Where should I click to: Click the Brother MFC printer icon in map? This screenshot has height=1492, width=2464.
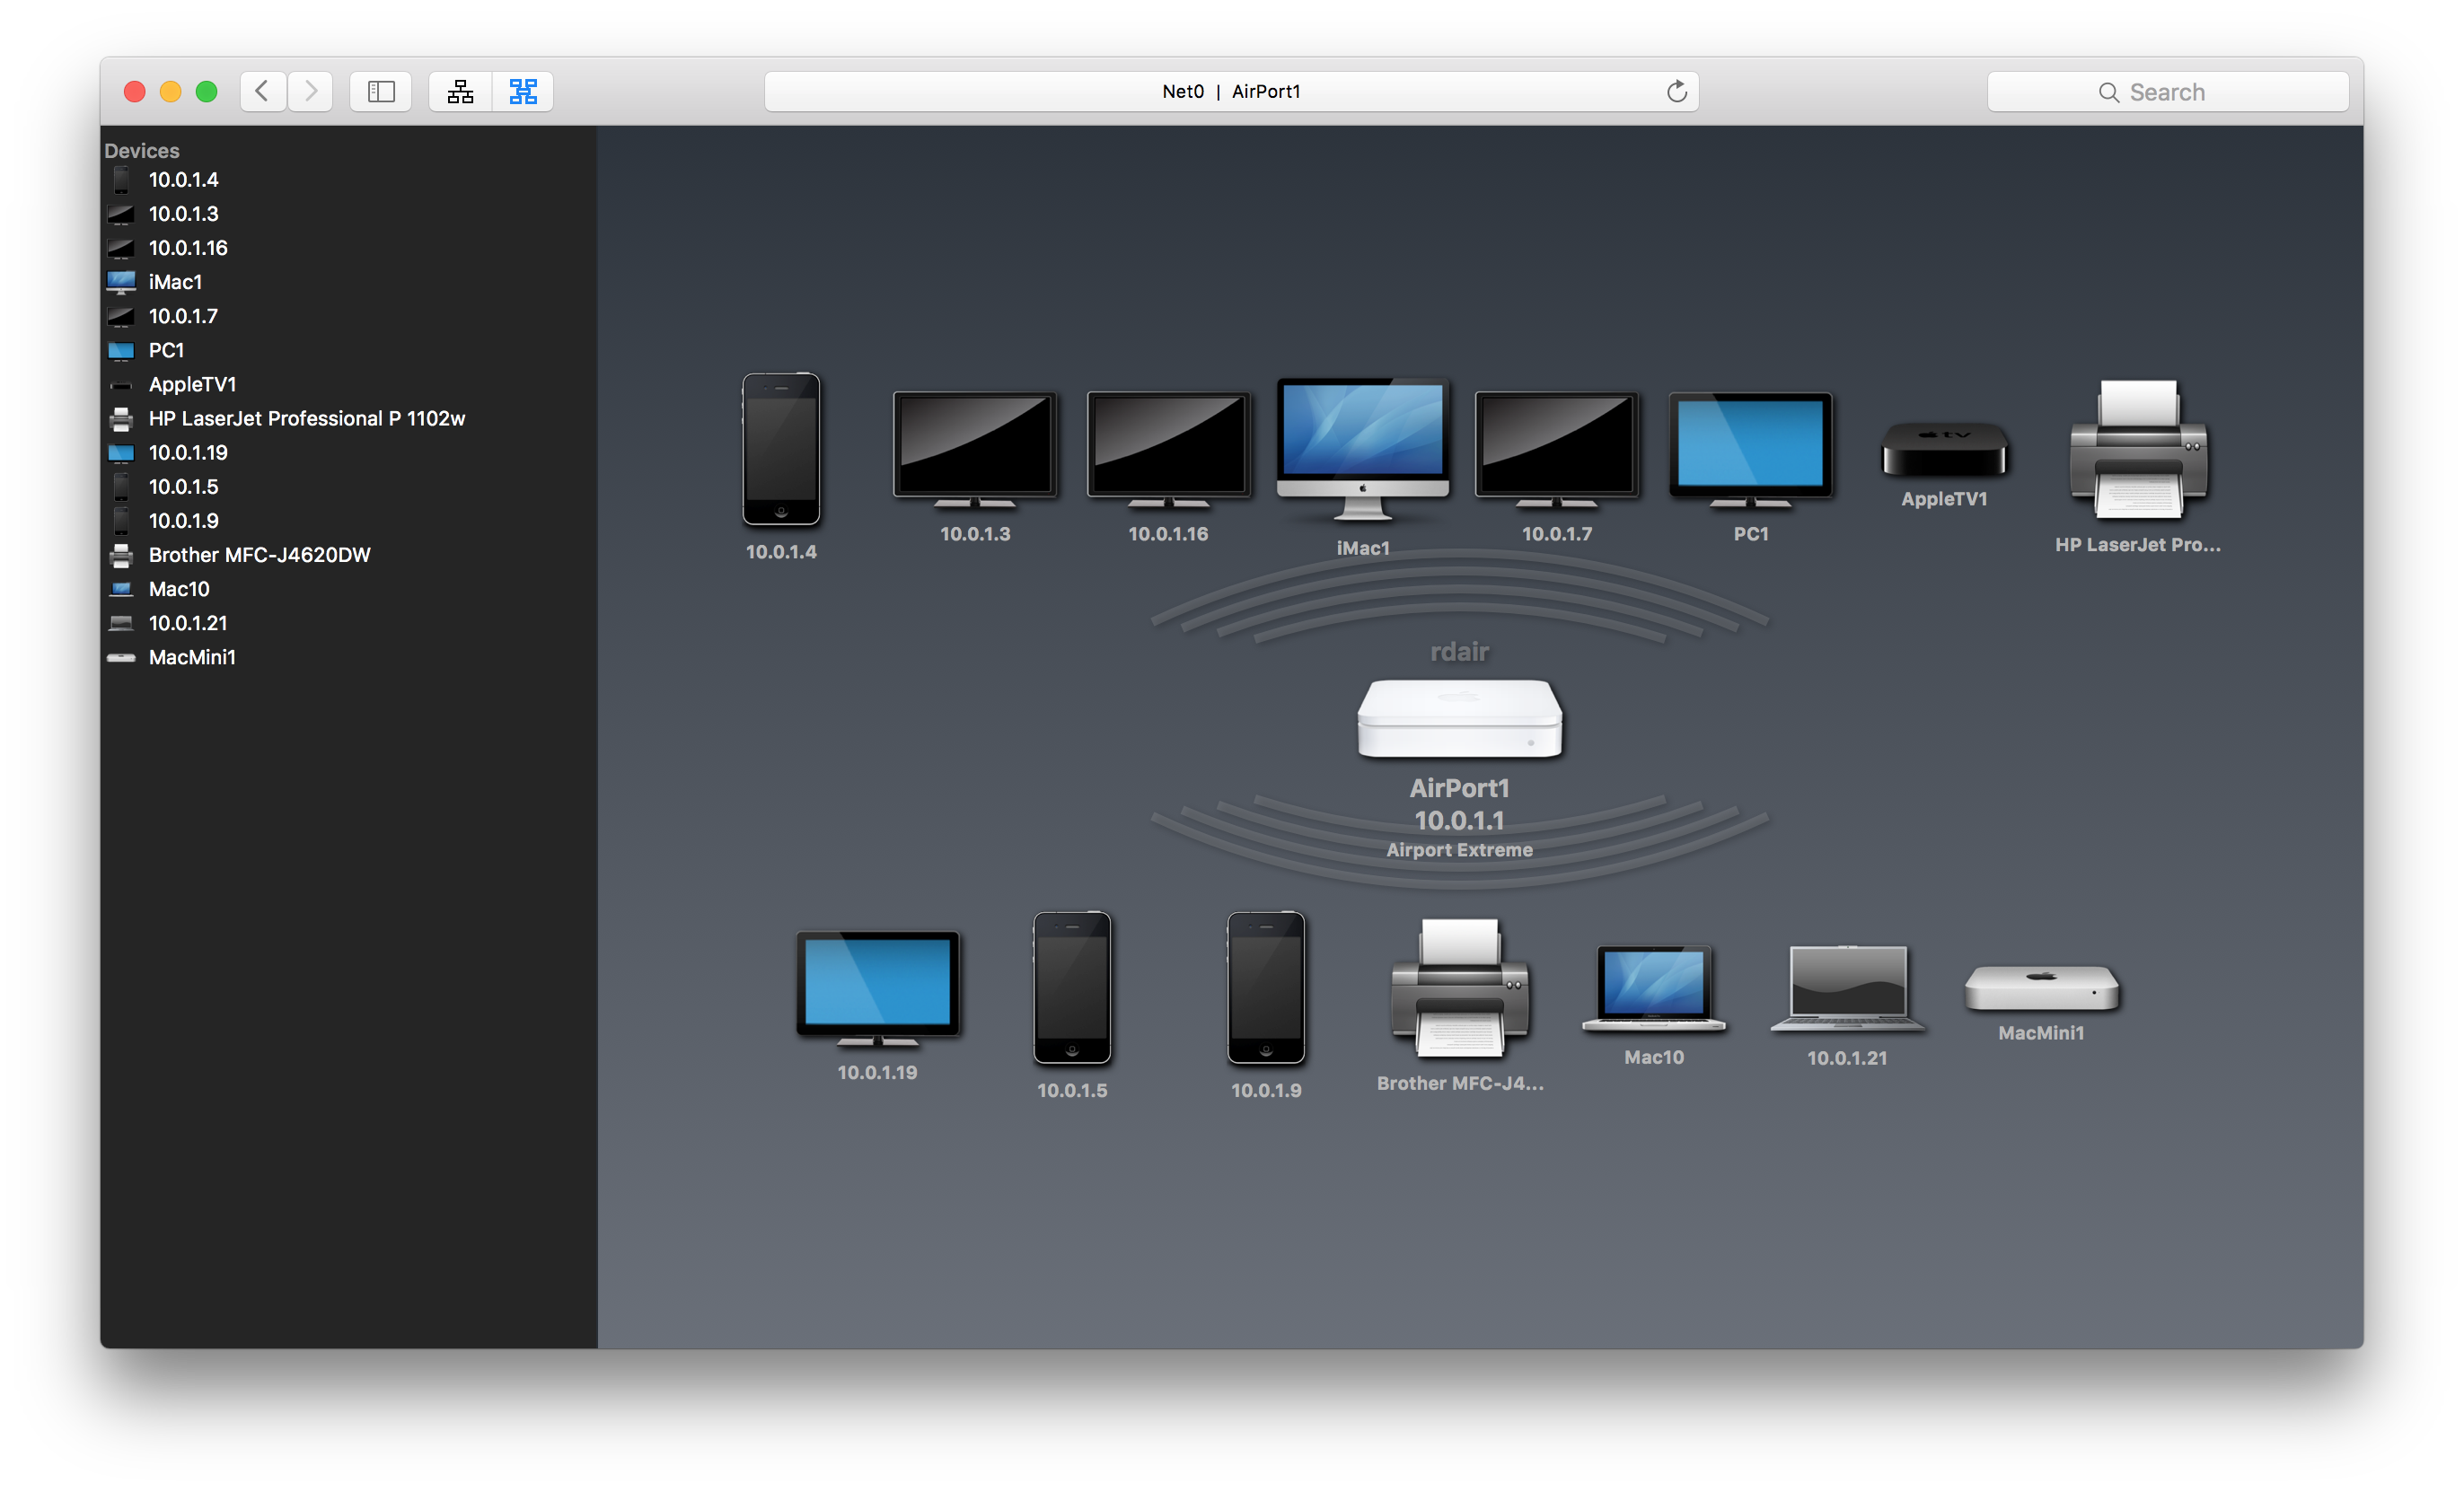coord(1459,988)
